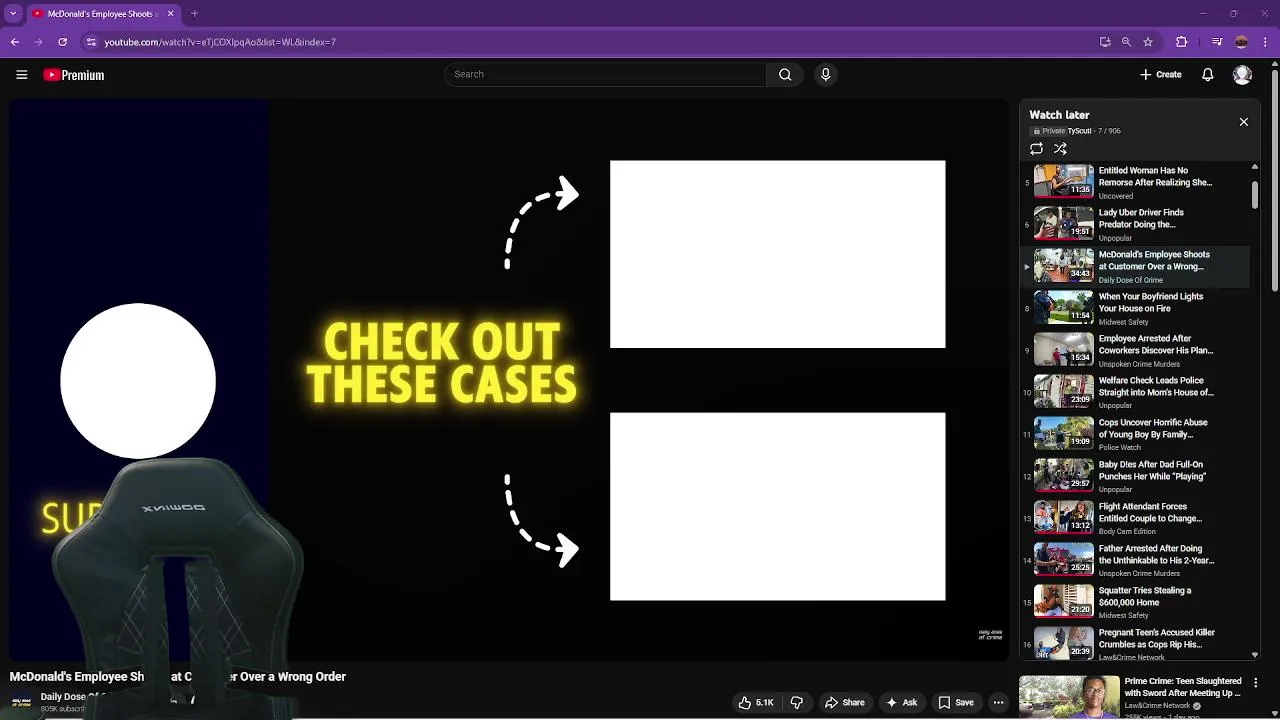The image size is (1280, 720).
Task: Toggle loop playlist in Watch later
Action: click(x=1036, y=149)
